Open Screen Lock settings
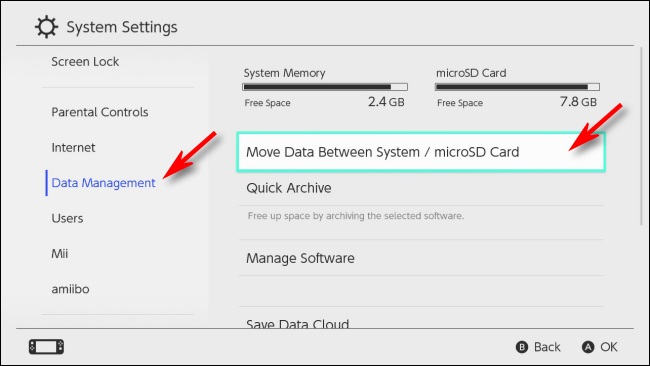The image size is (650, 366). 85,62
